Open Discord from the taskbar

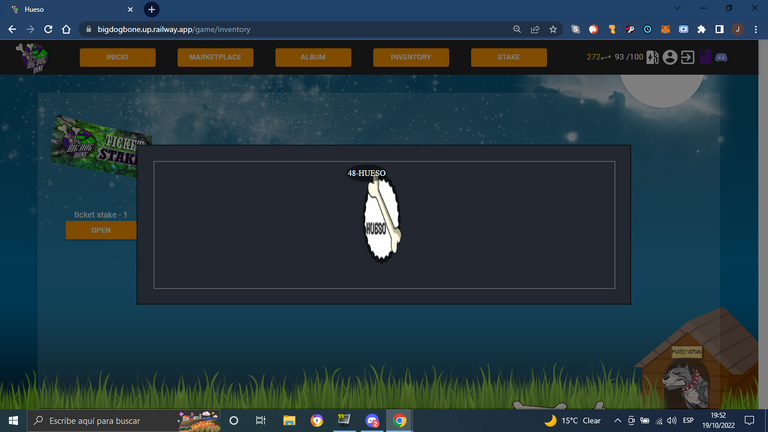(372, 421)
